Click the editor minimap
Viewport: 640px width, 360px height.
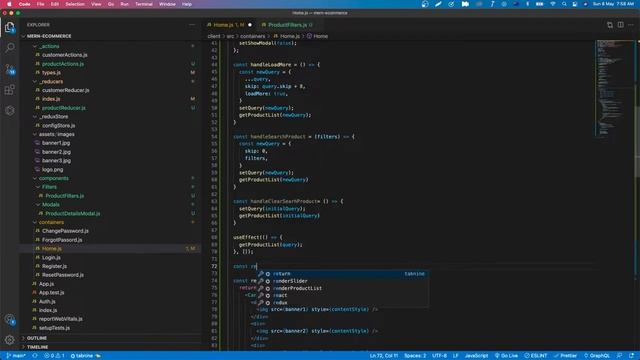point(614,88)
